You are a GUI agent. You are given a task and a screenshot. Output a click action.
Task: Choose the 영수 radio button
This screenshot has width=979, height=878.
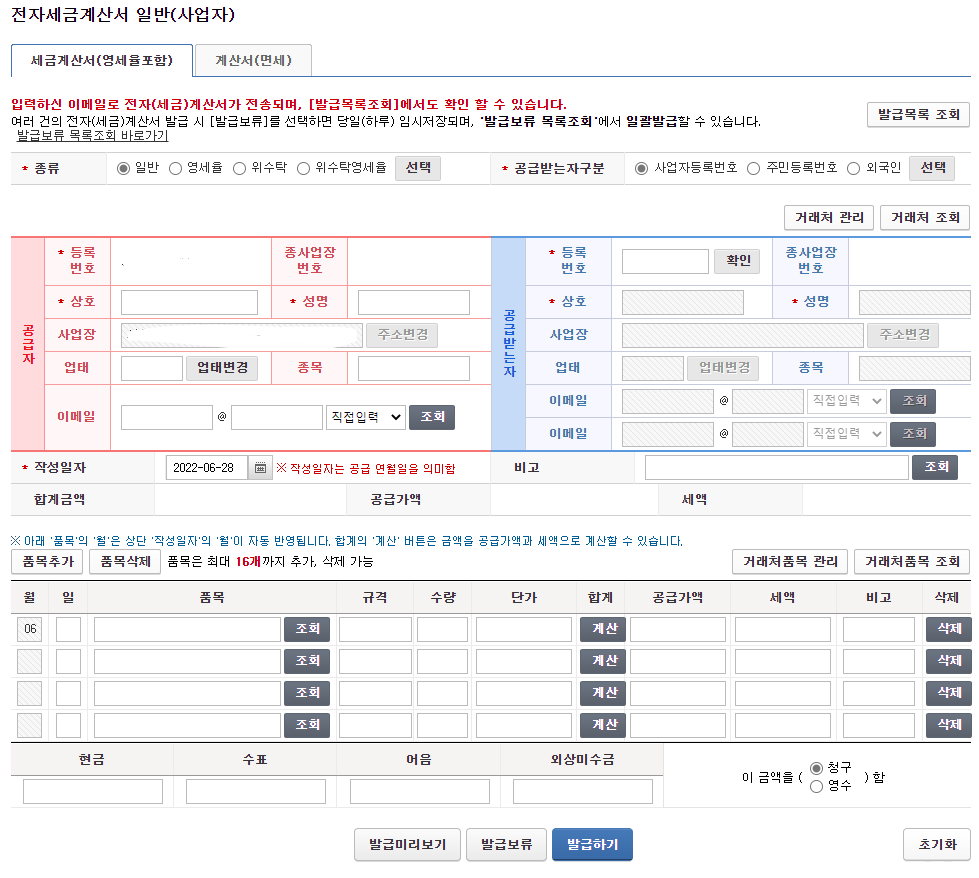[x=816, y=786]
